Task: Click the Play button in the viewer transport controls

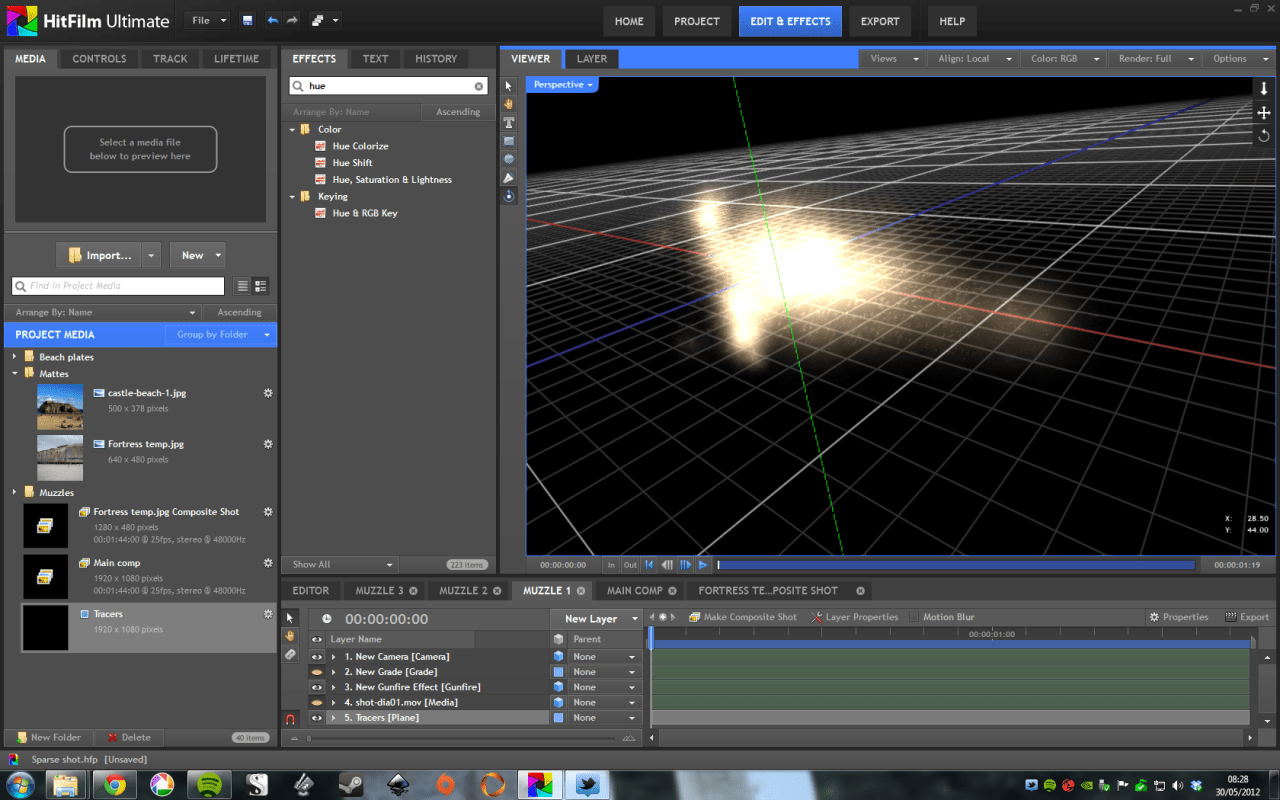Action: click(x=703, y=564)
